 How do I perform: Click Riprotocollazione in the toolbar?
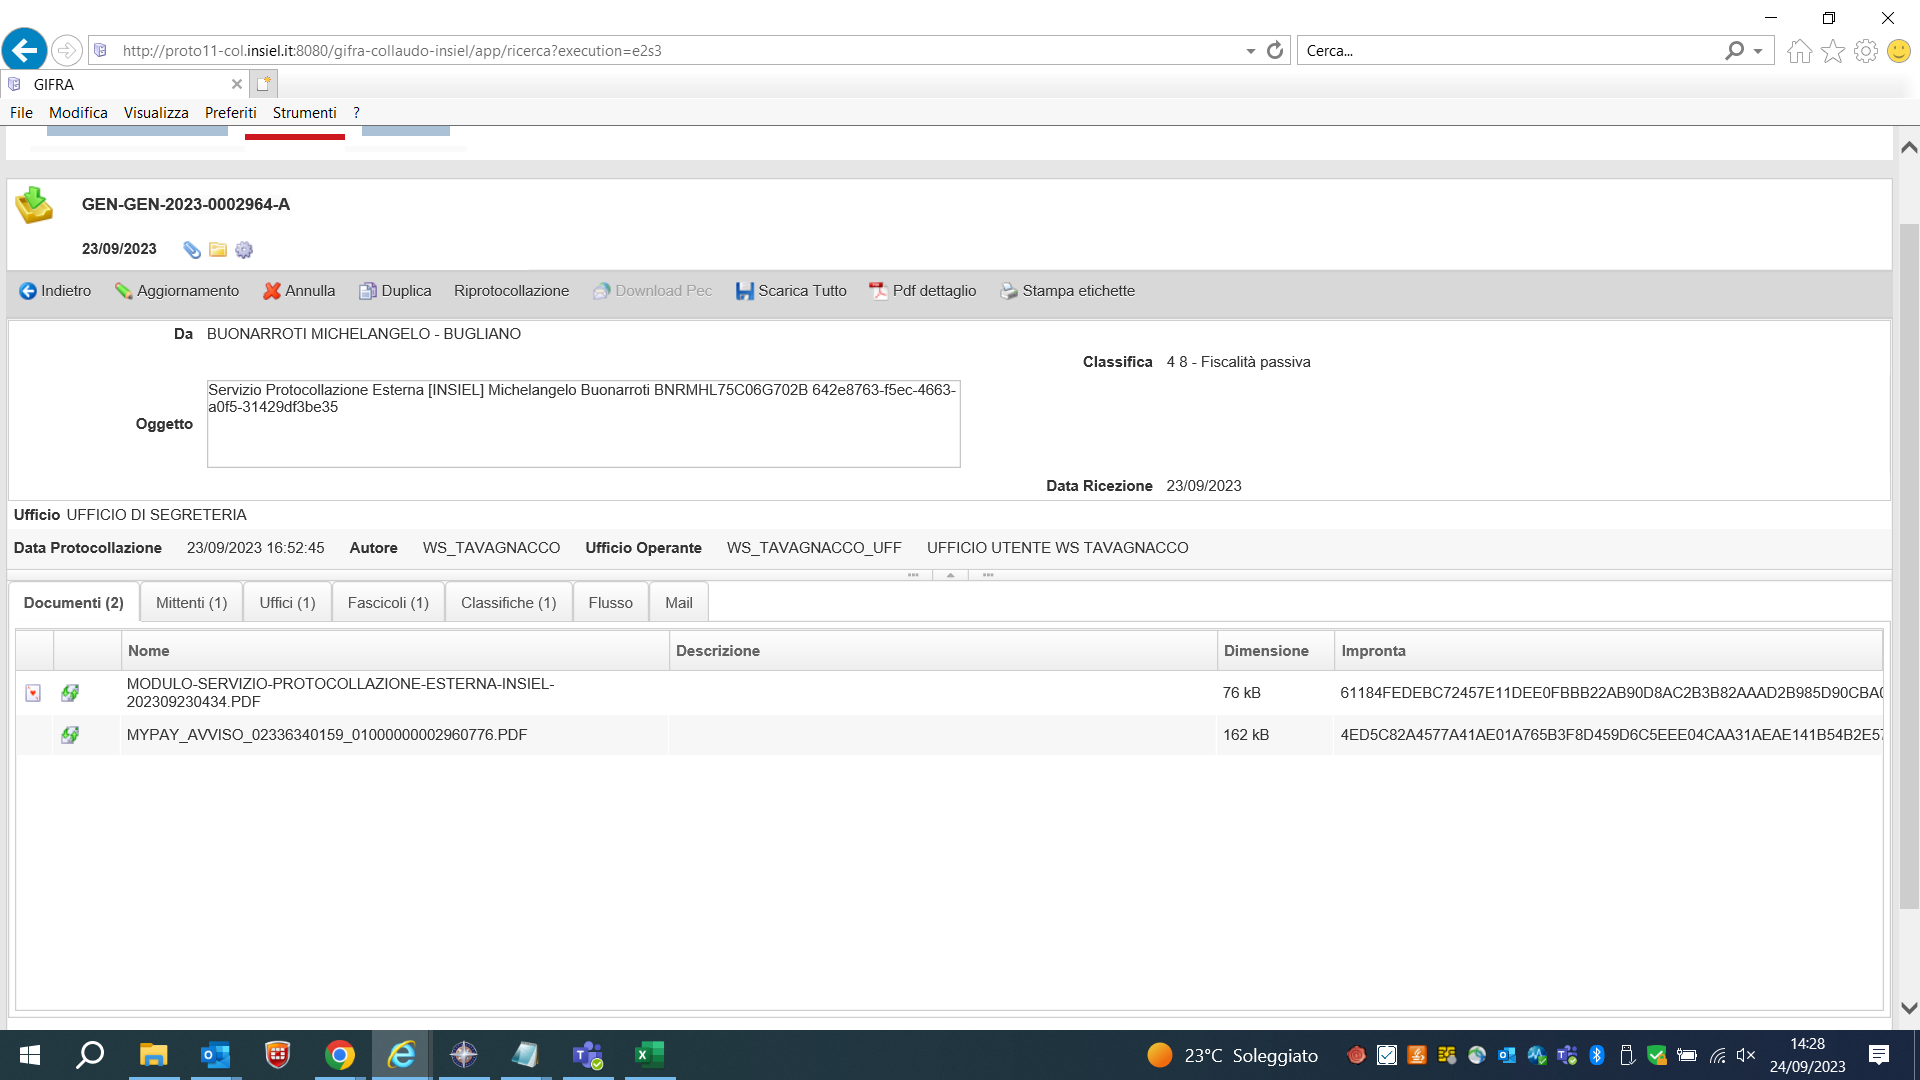click(x=511, y=291)
